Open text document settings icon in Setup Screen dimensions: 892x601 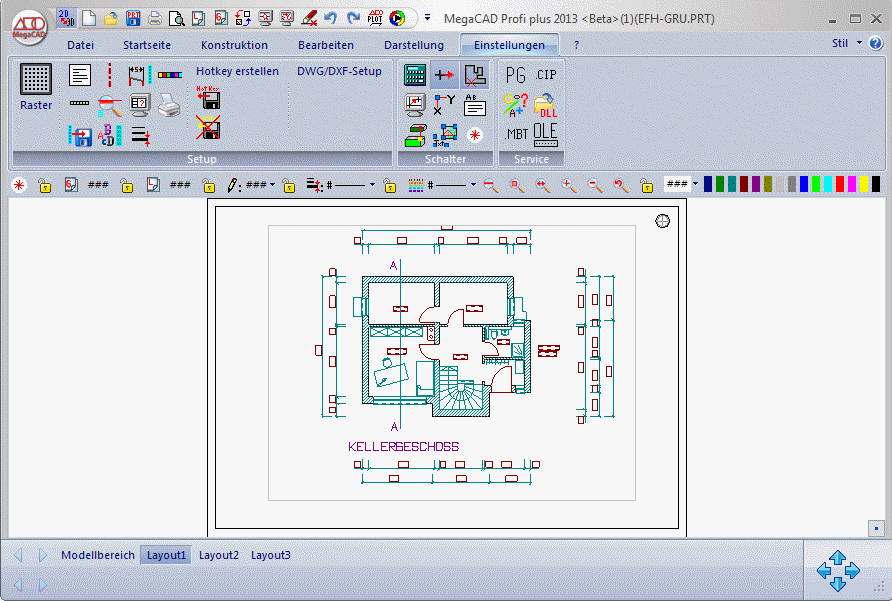tap(80, 75)
